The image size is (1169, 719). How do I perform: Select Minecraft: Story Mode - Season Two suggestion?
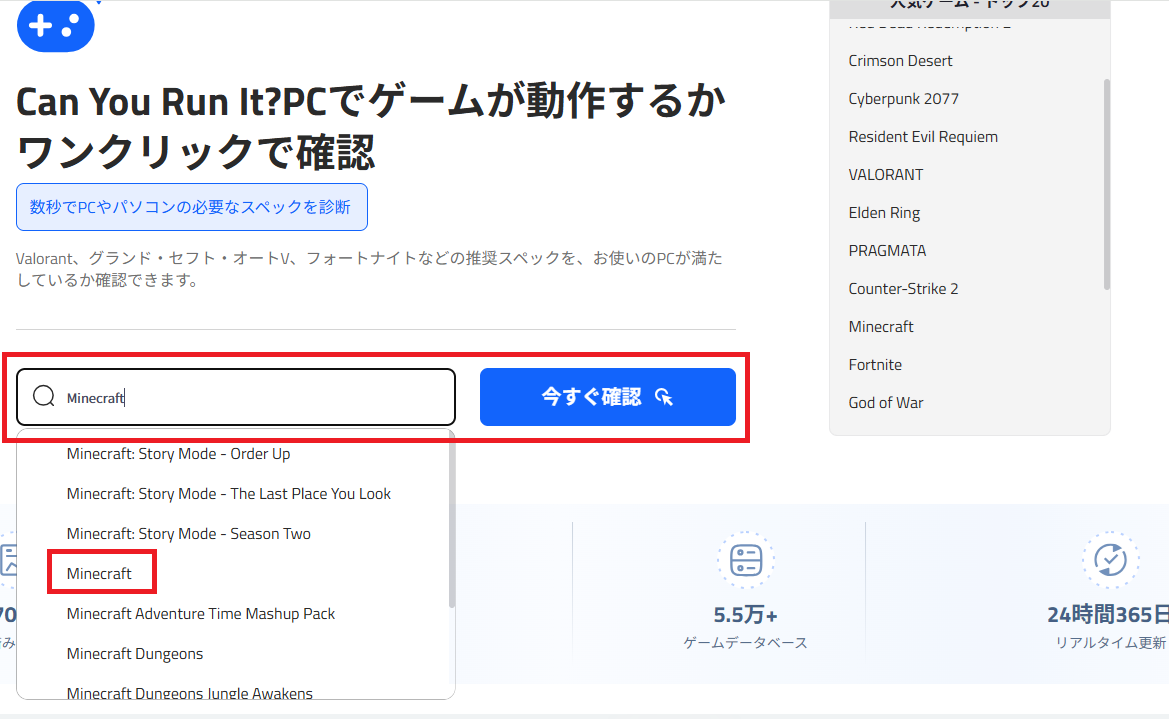point(189,533)
